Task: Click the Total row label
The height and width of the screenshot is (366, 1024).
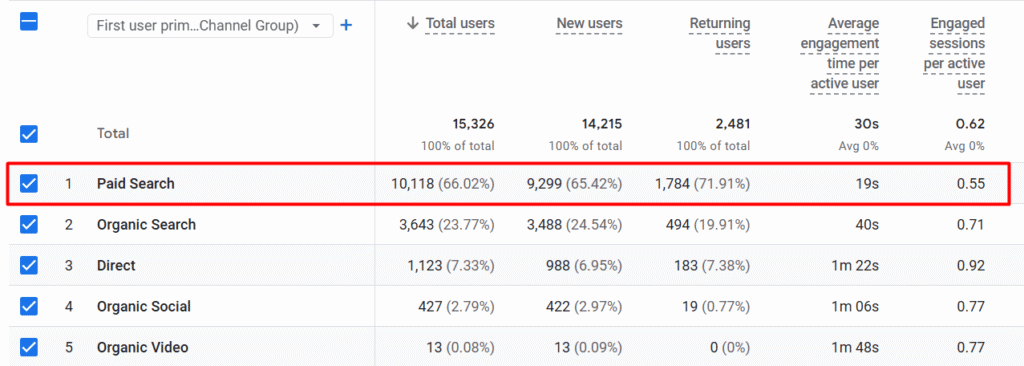Action: click(x=112, y=133)
